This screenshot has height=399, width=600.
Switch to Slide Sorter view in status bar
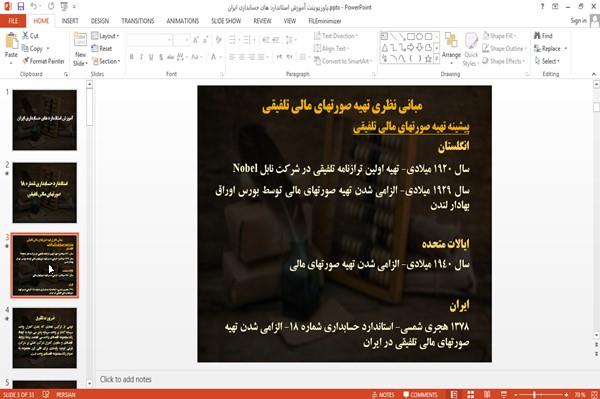(x=470, y=394)
